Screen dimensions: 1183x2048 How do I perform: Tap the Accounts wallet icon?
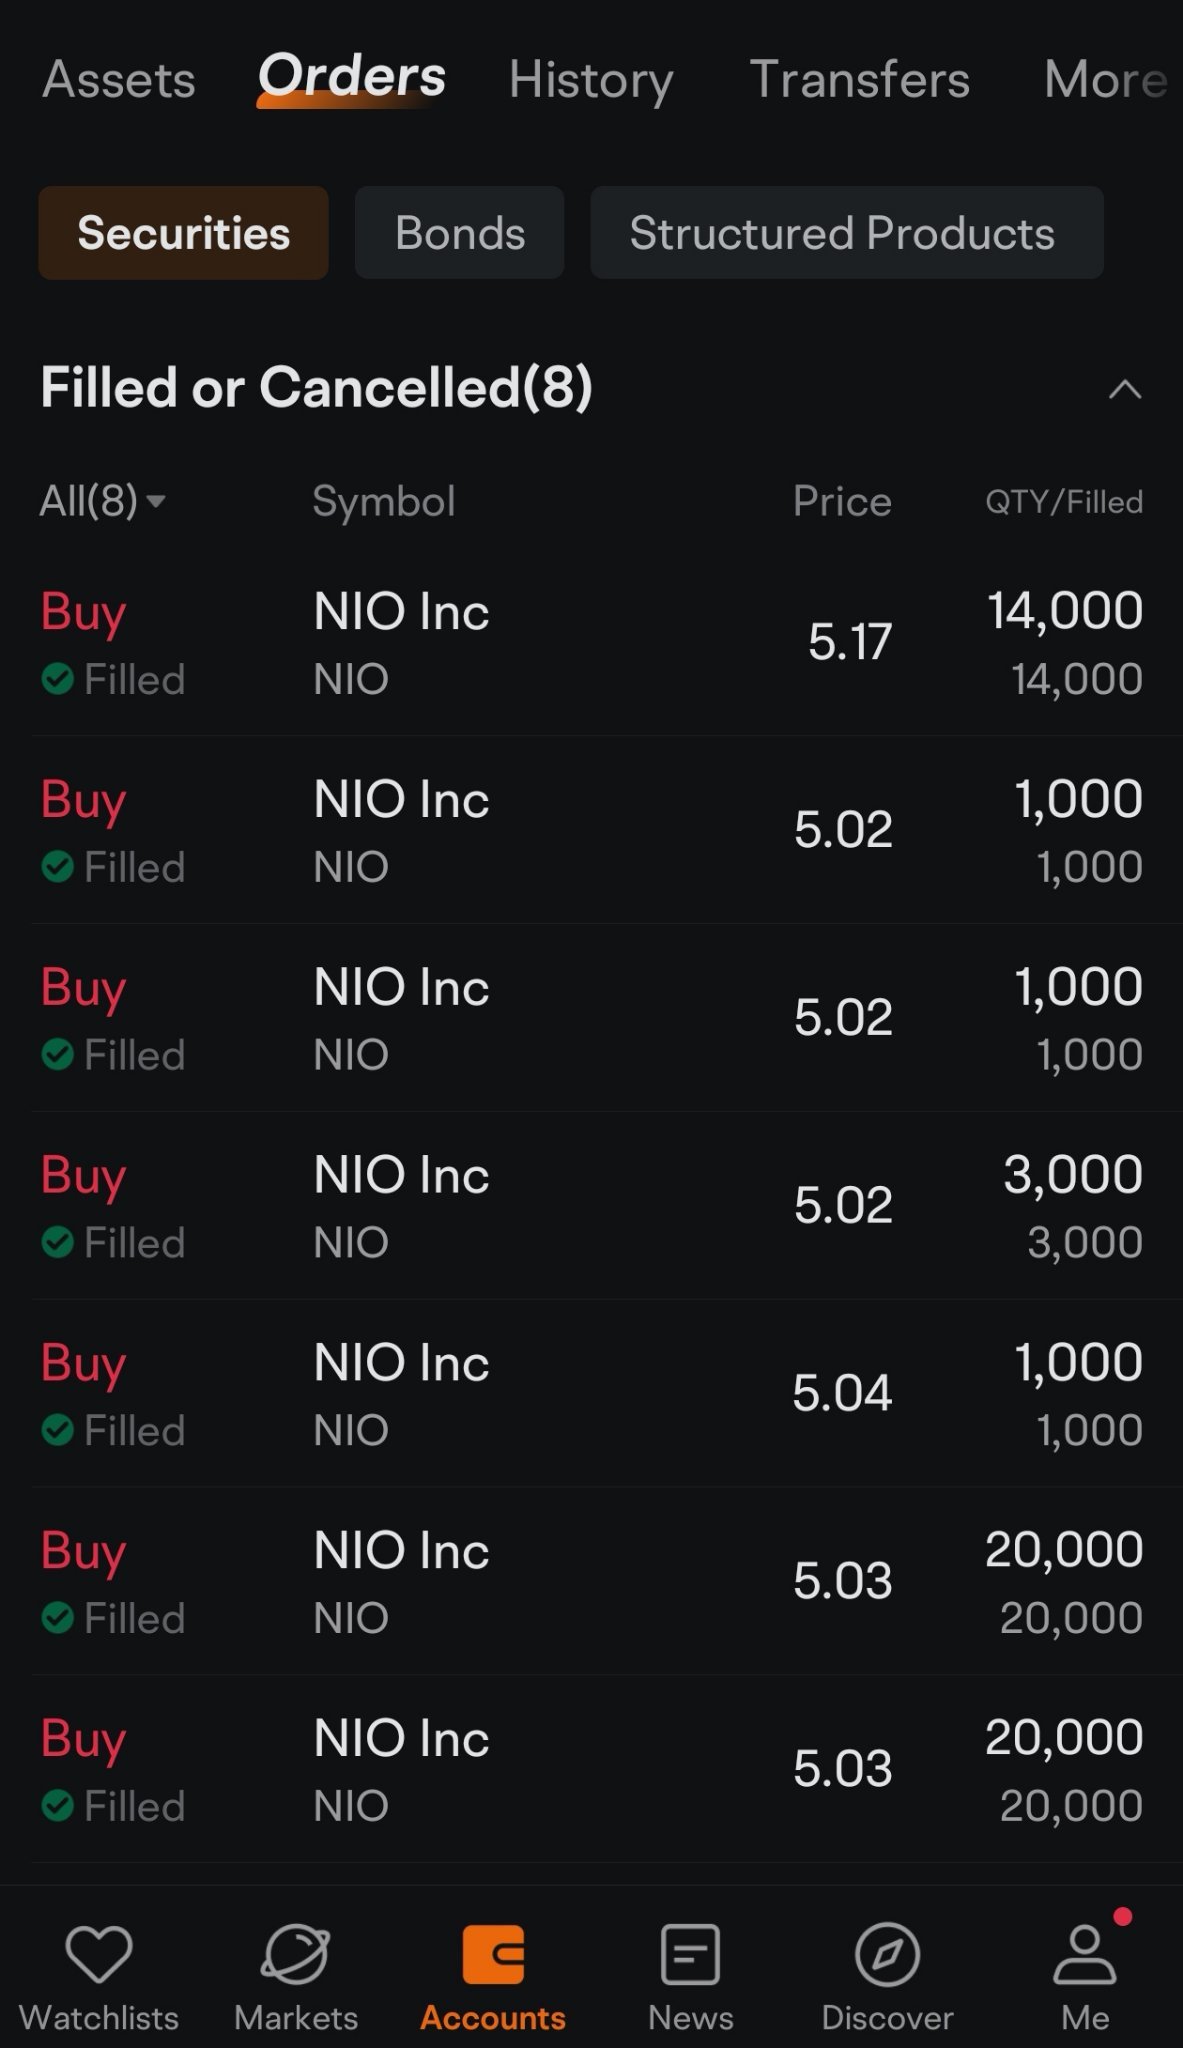pos(493,1954)
